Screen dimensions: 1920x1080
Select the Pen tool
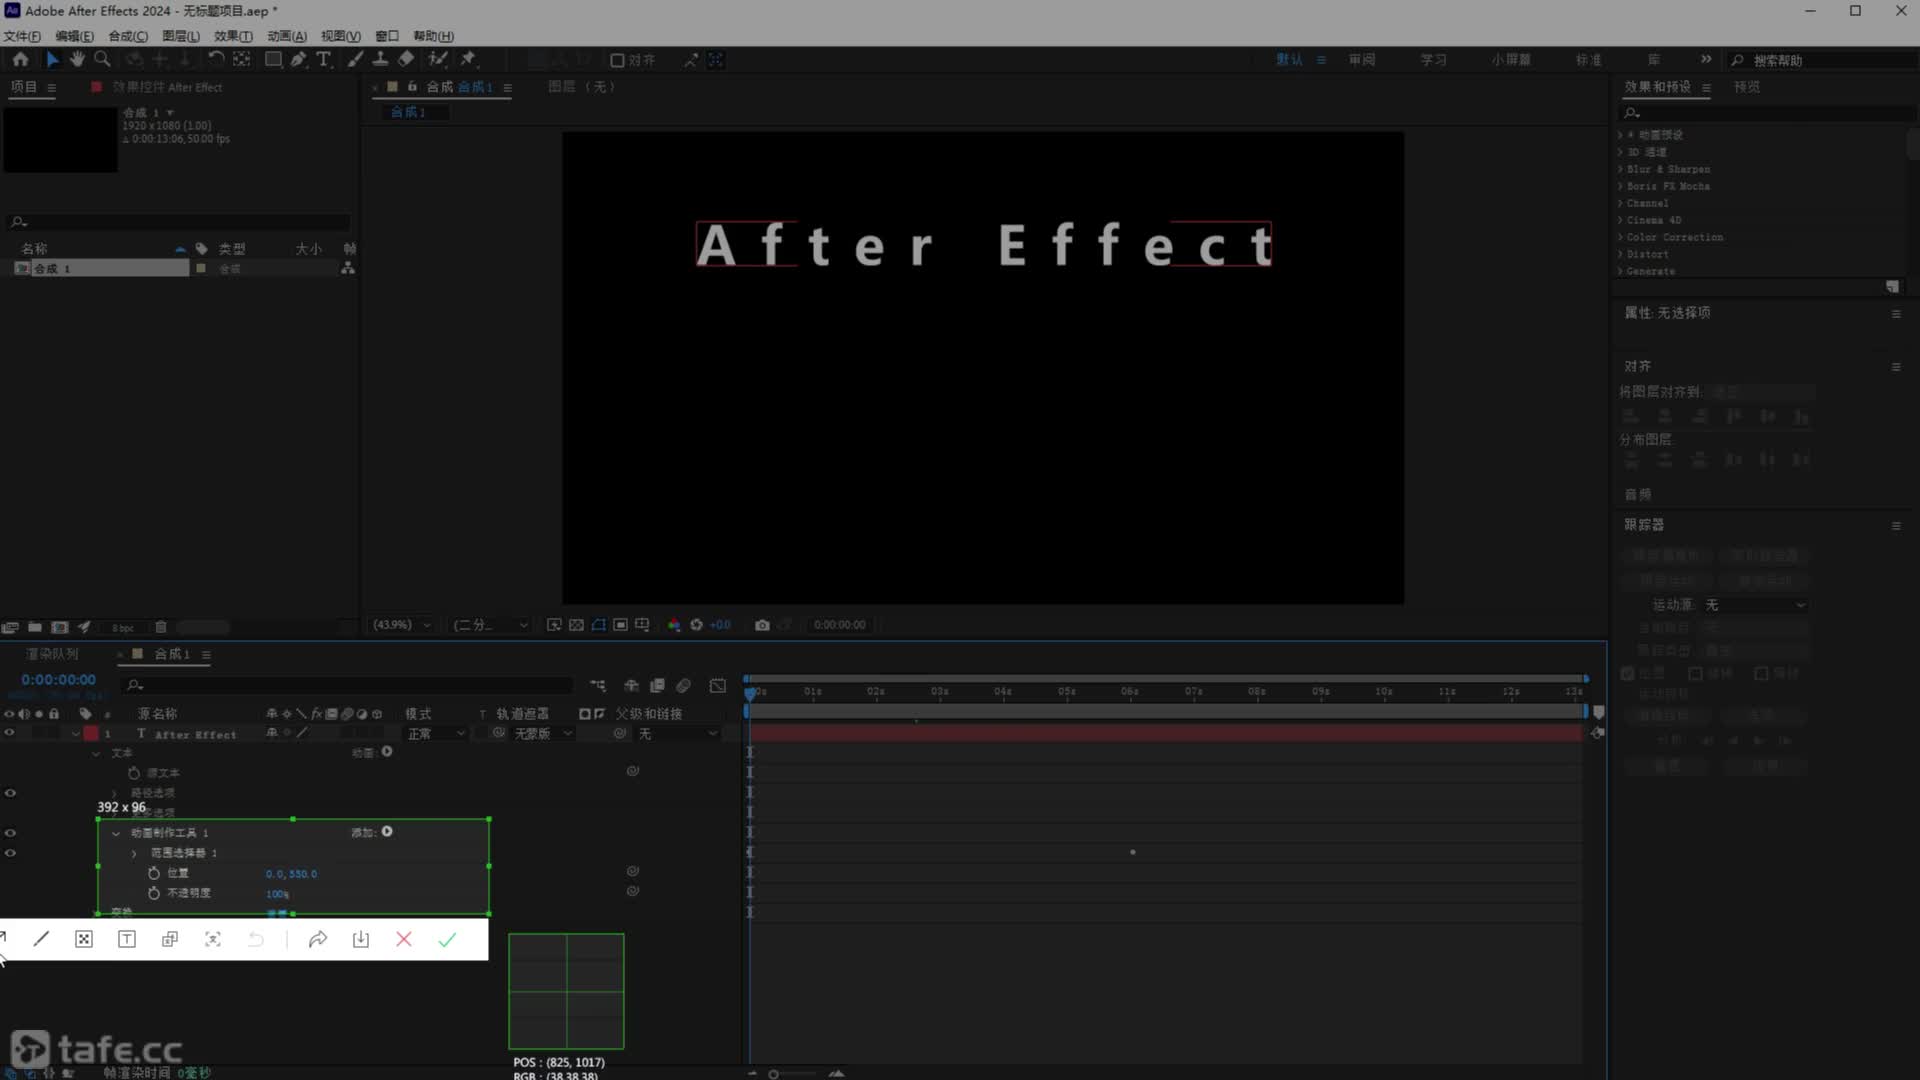click(x=298, y=60)
